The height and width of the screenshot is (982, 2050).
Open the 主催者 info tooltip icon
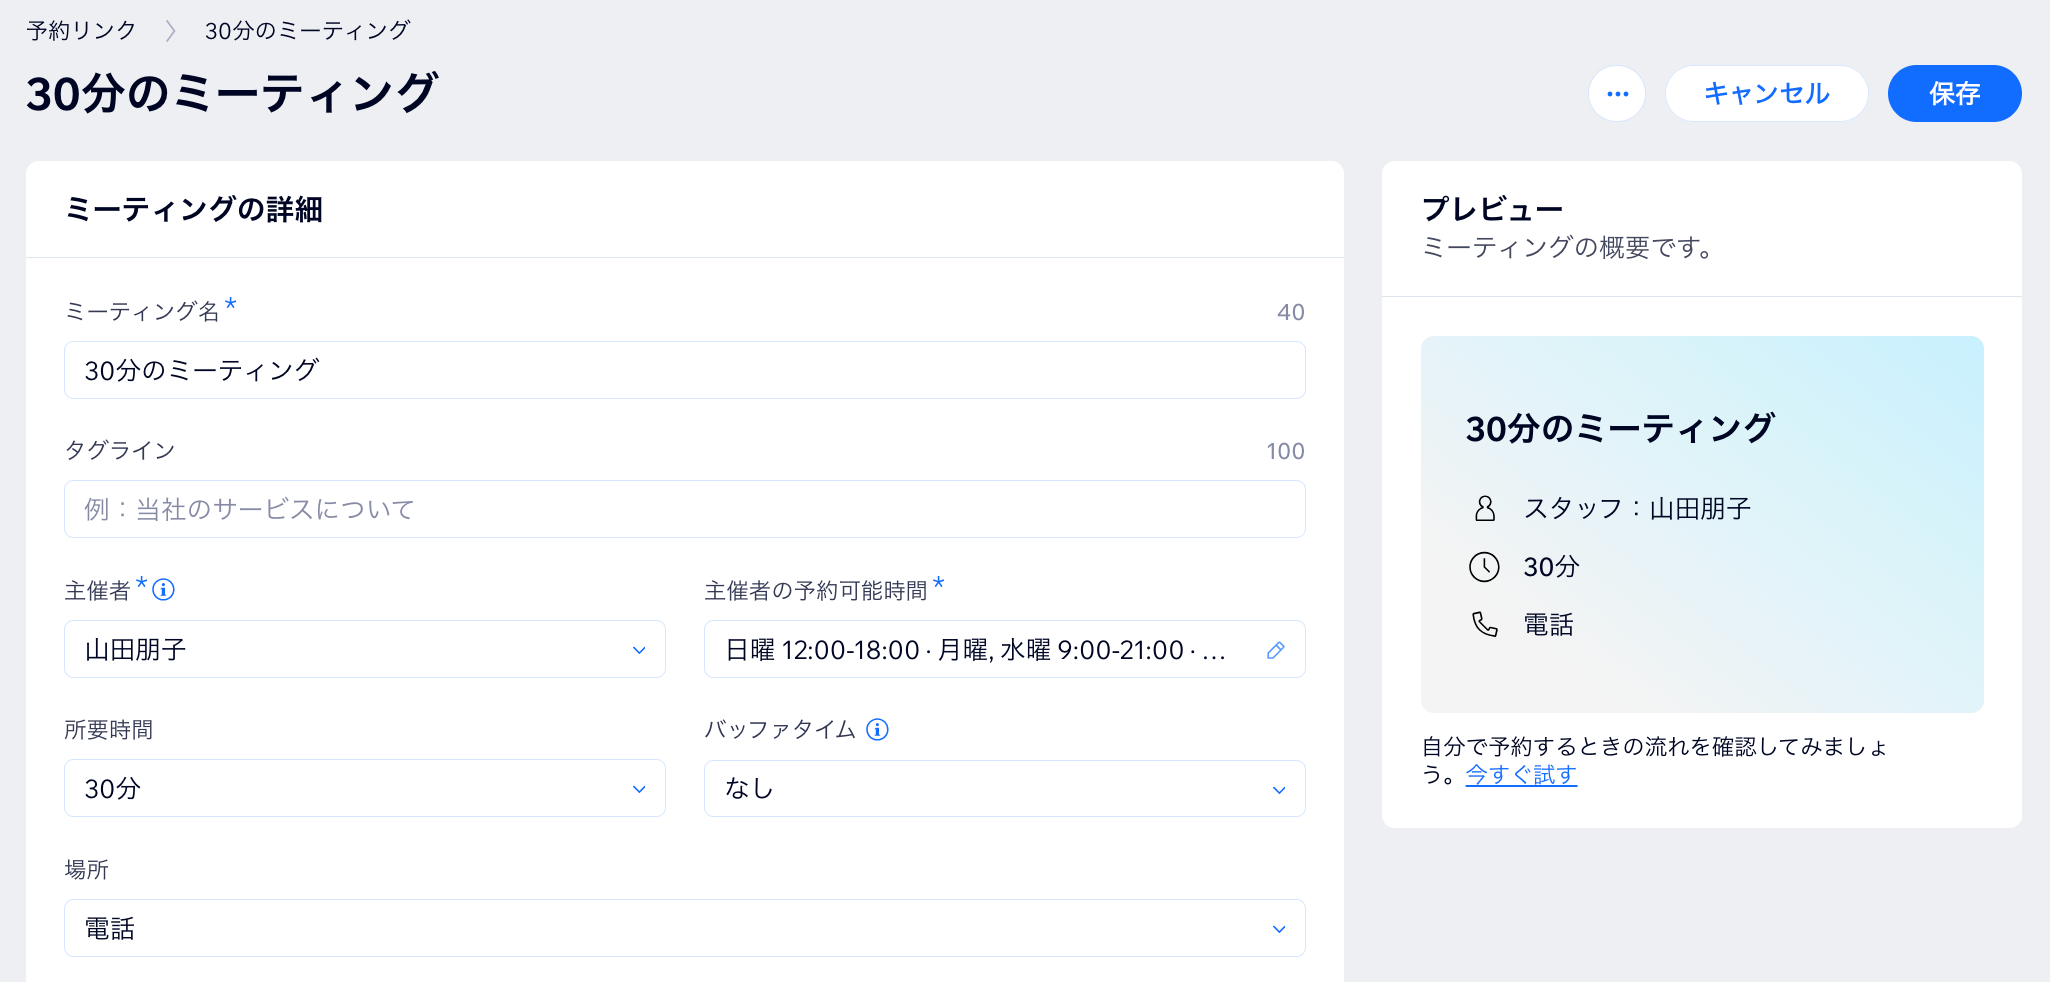tap(163, 590)
